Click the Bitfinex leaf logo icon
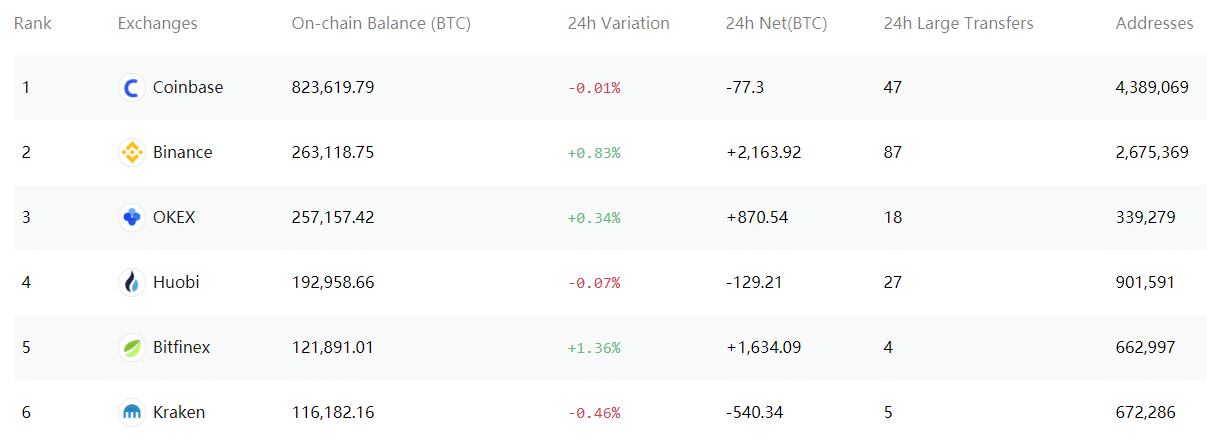Viewport: 1207px width, 444px height. pos(132,348)
